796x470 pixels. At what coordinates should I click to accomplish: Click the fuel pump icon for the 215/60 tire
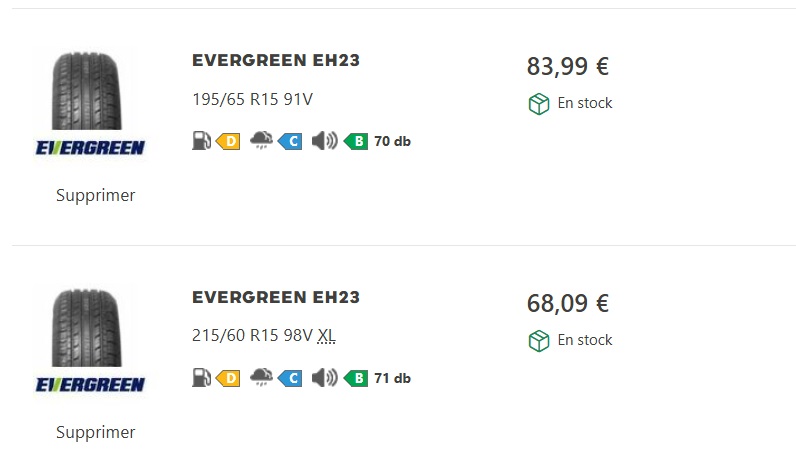[201, 378]
